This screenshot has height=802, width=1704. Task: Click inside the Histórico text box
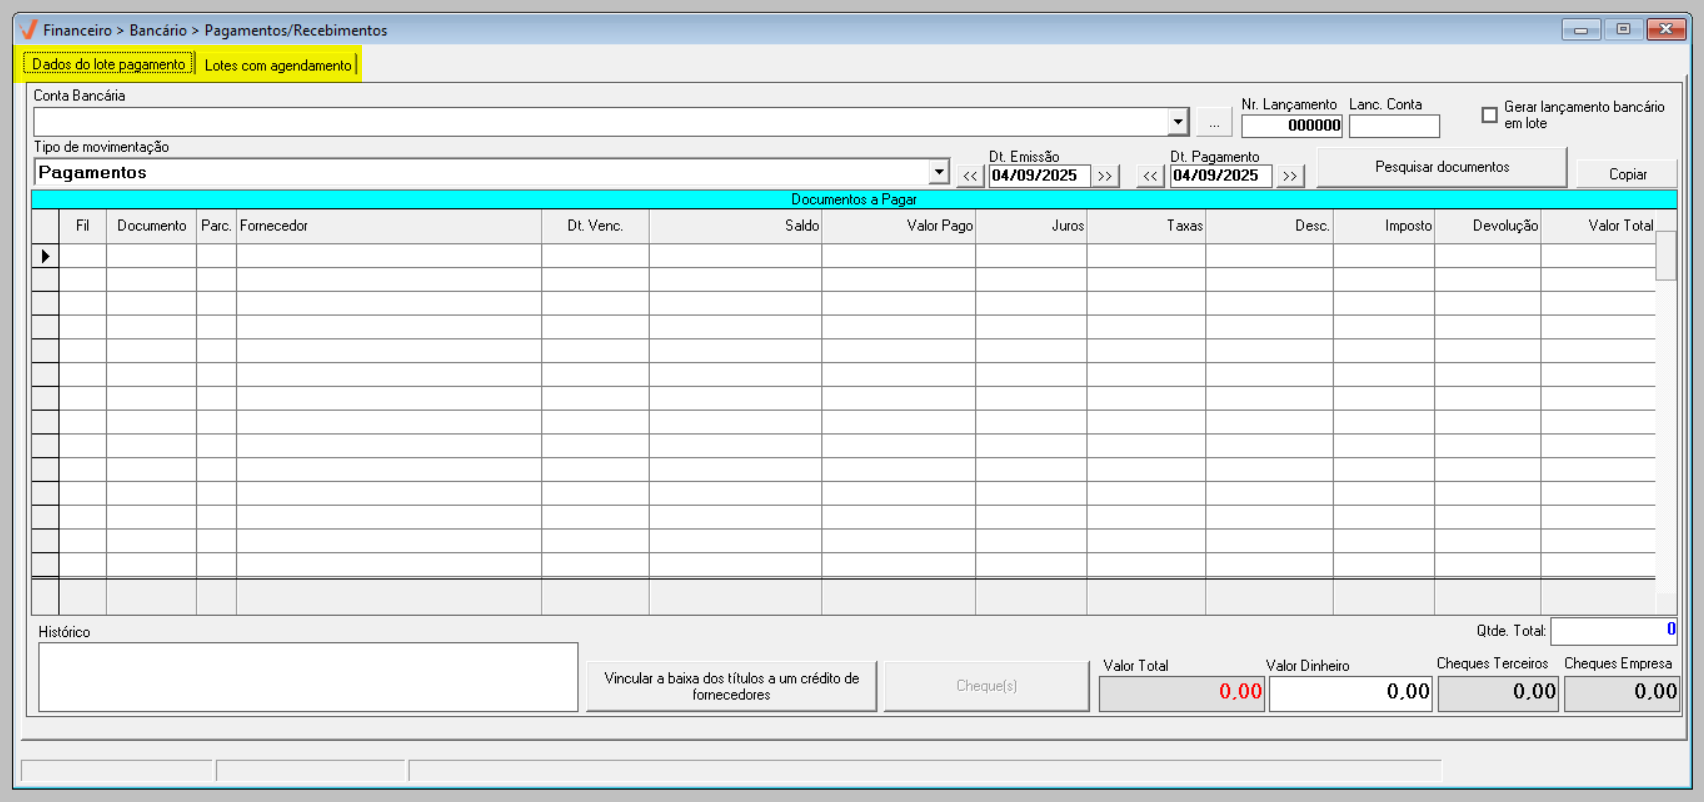pos(308,677)
